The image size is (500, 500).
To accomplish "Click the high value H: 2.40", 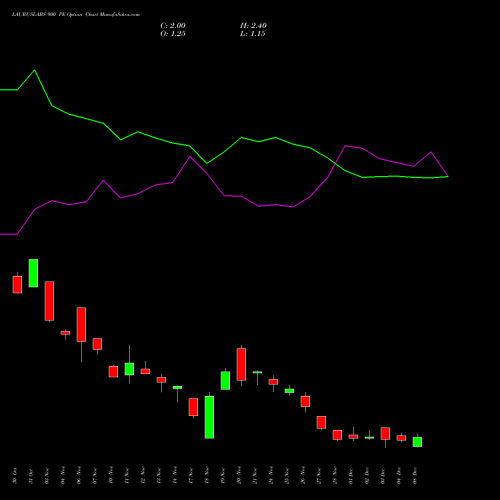I will coord(253,26).
